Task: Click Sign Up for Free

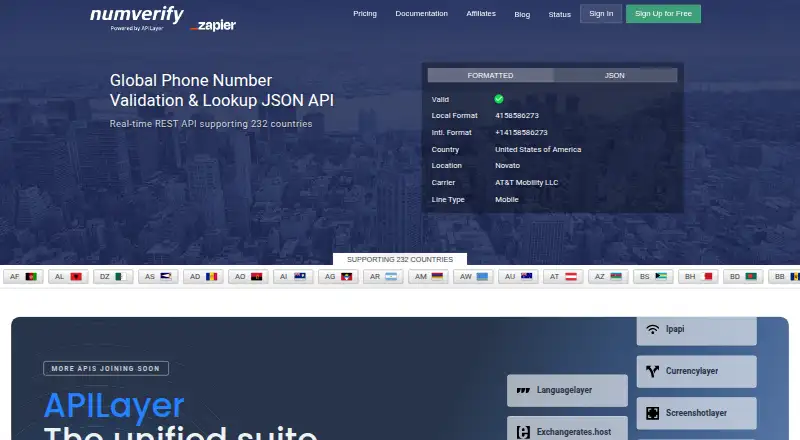Action: pyautogui.click(x=663, y=14)
